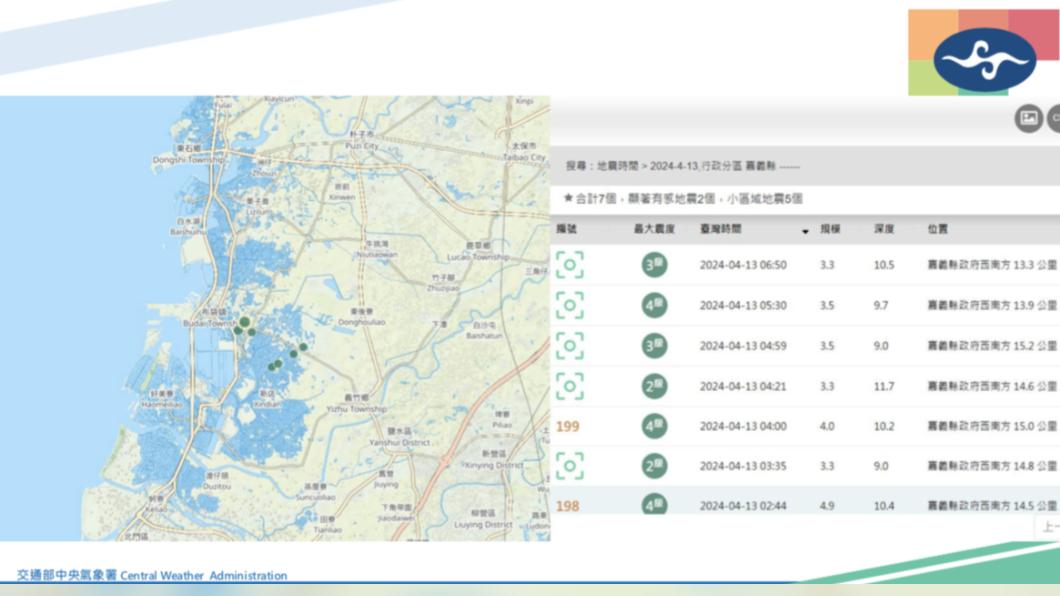Click the Central Weather Administration logo
1060x596 pixels.
[x=984, y=58]
